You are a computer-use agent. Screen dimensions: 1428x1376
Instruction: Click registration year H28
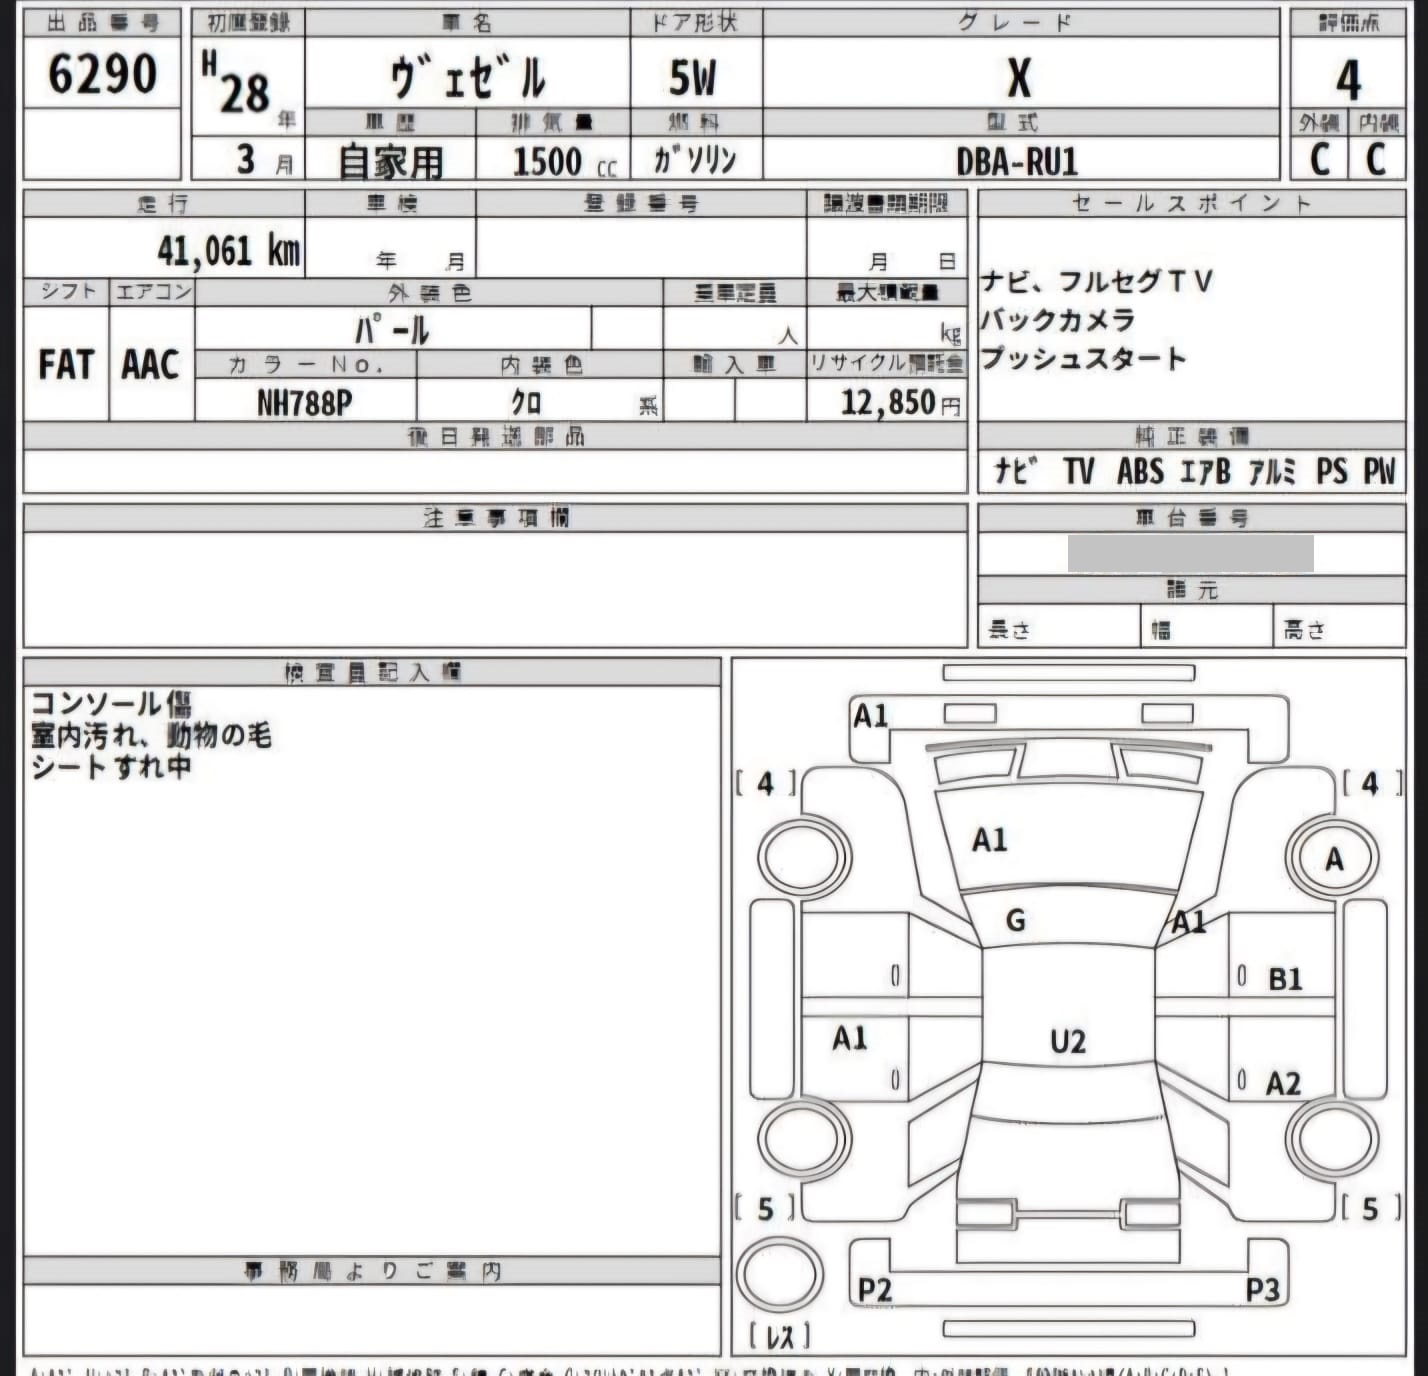(236, 82)
